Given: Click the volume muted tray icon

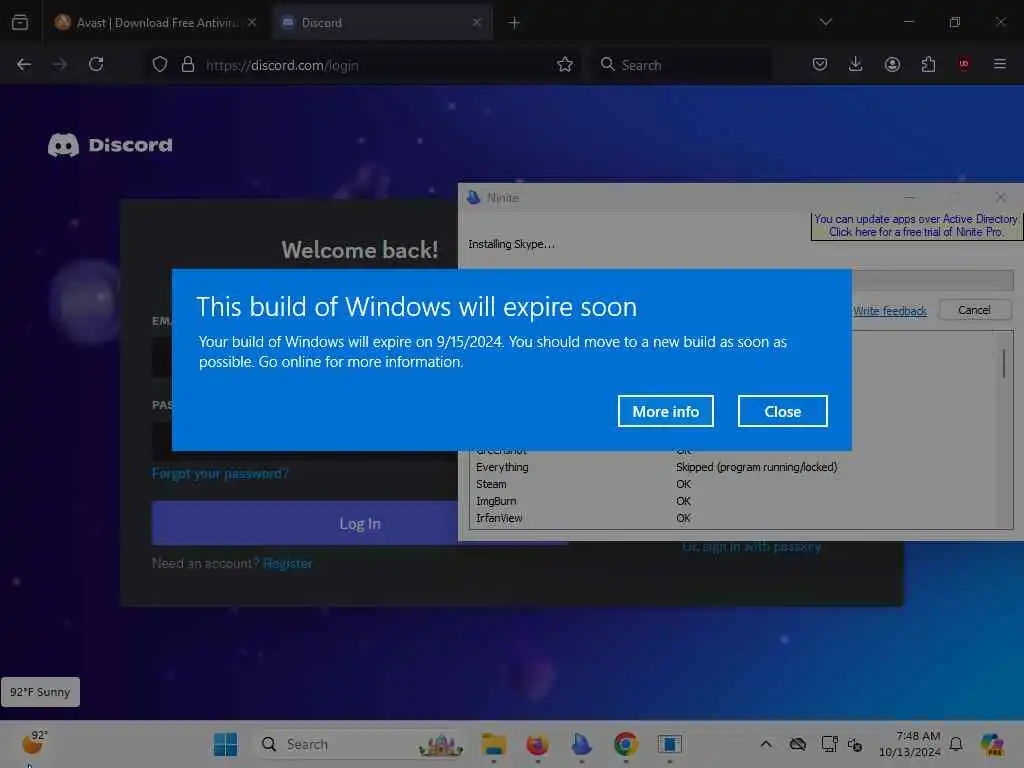Looking at the screenshot, I should point(854,744).
